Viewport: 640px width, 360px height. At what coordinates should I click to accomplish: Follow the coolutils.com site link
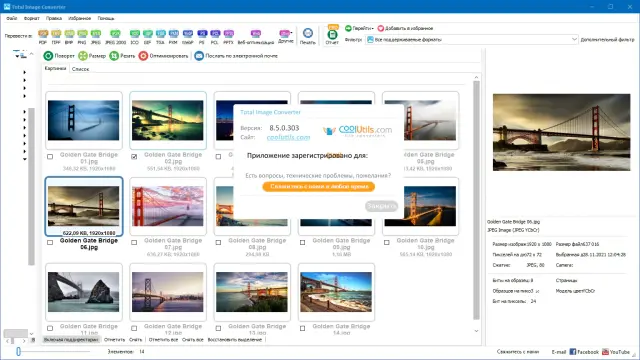pos(288,137)
